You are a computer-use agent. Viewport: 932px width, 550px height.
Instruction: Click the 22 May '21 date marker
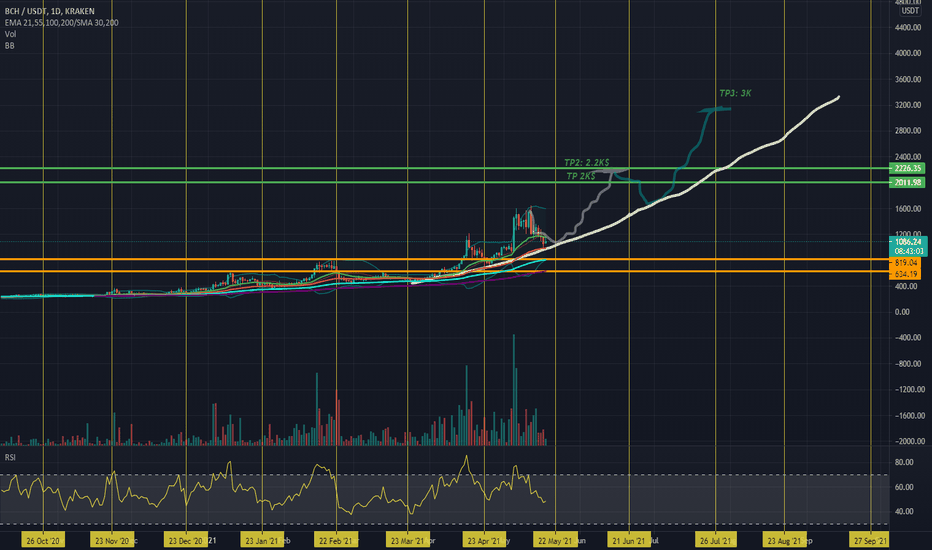point(555,540)
